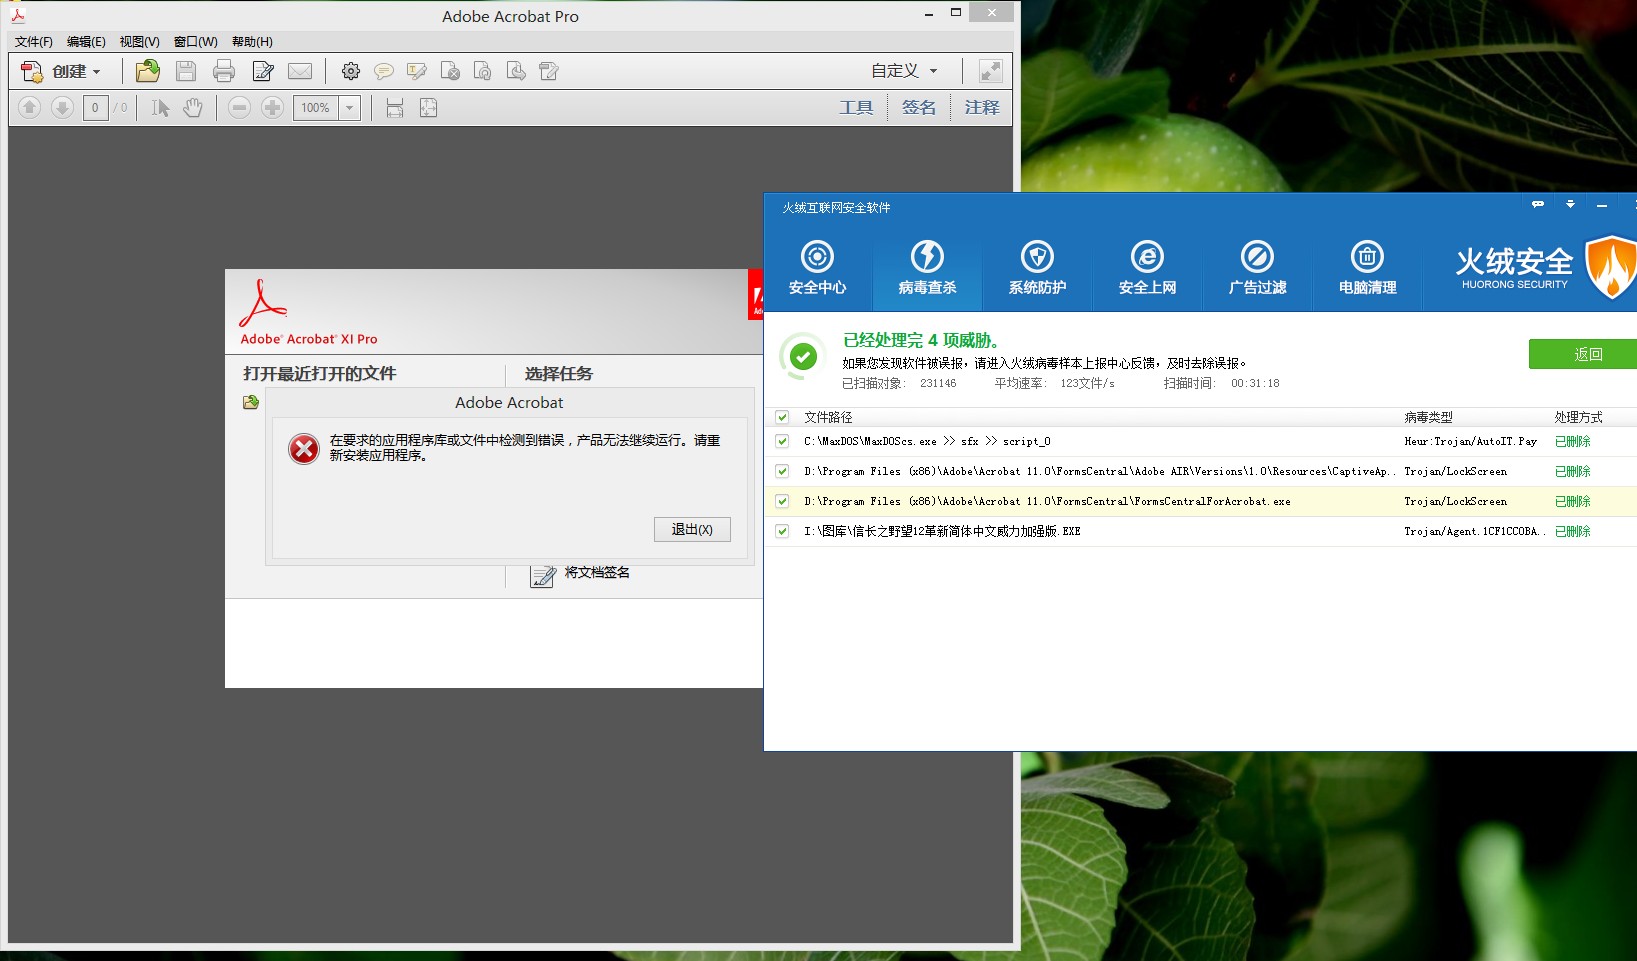Click the gear settings icon in Acrobat toolbar

point(351,71)
